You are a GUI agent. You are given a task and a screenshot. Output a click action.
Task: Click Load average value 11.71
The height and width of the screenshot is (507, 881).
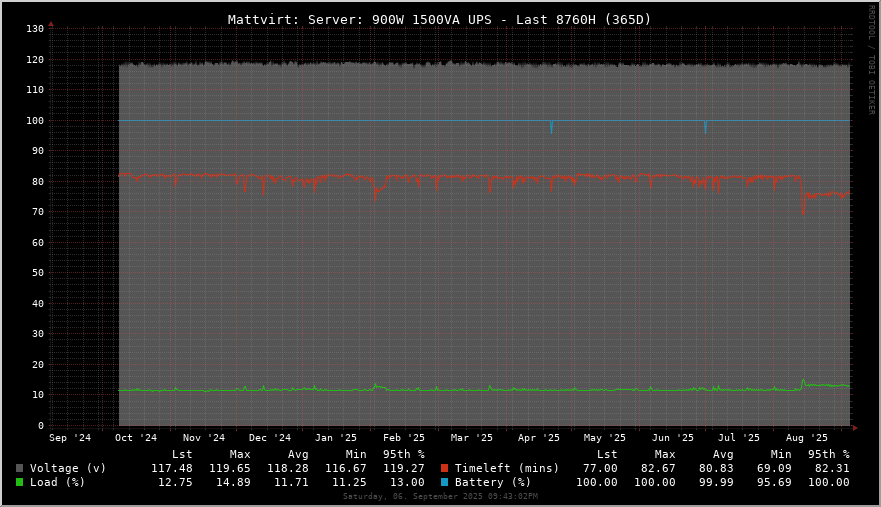291,482
